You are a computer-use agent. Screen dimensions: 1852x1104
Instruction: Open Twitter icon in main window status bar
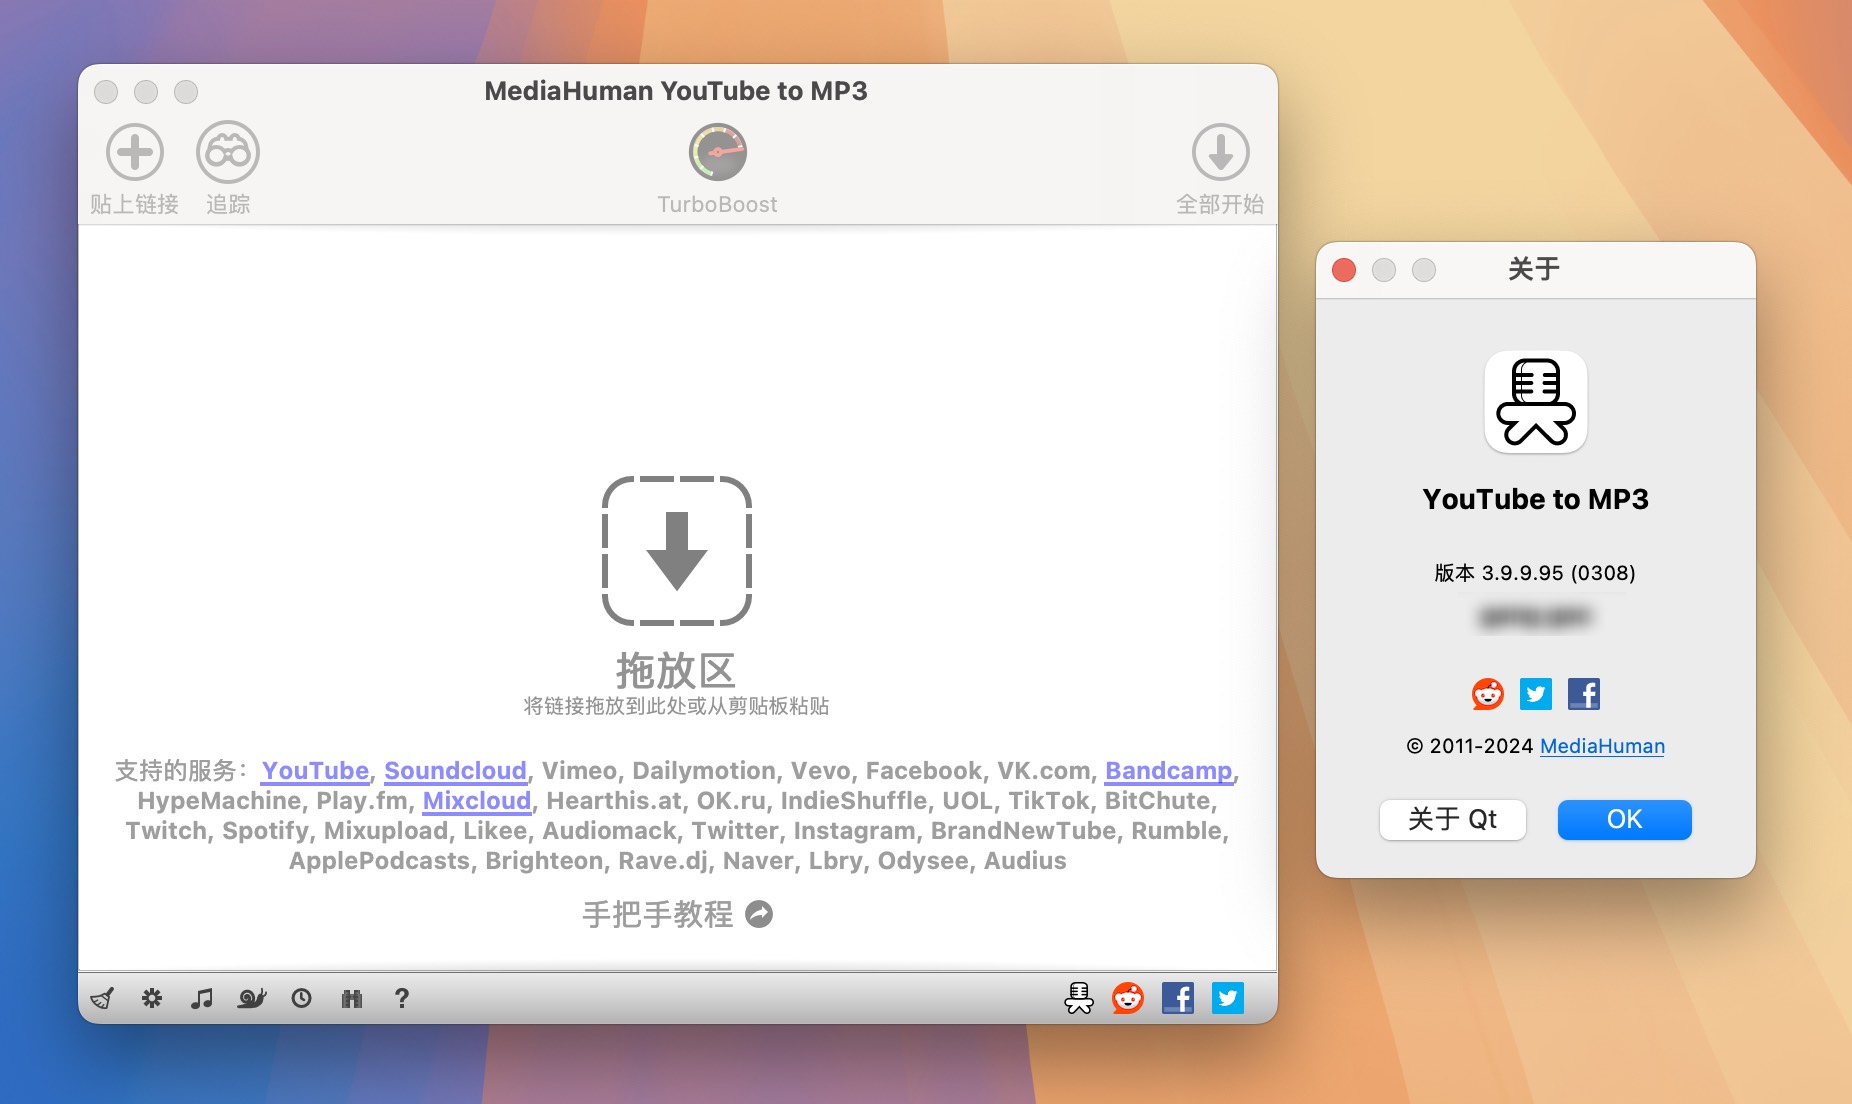(x=1228, y=998)
